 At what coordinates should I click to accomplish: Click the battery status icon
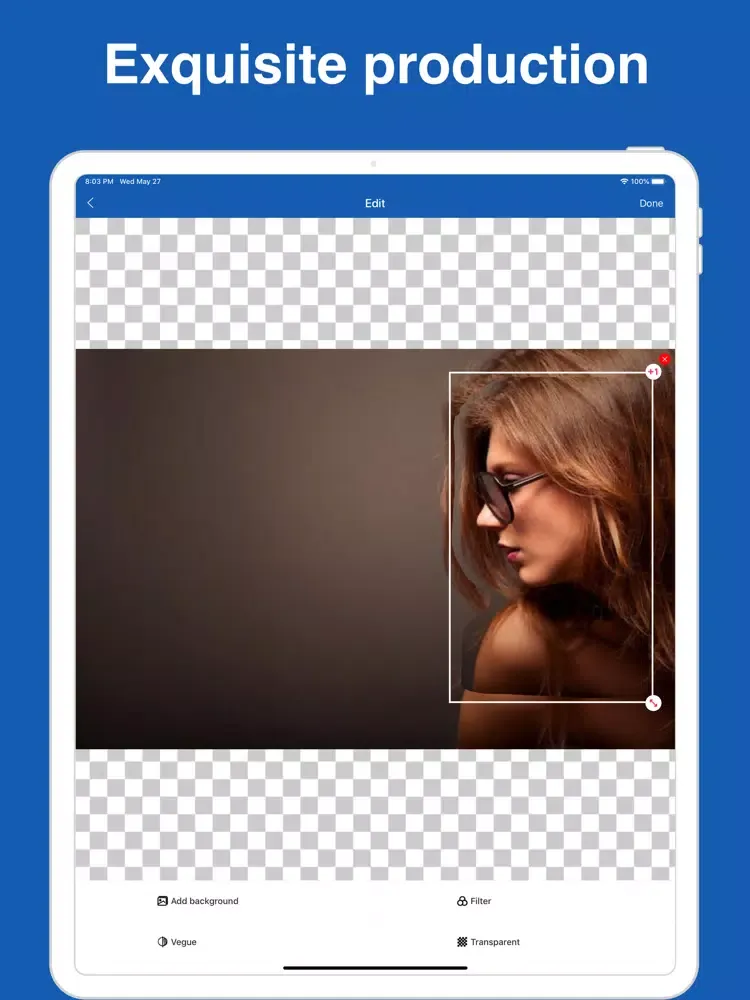658,181
